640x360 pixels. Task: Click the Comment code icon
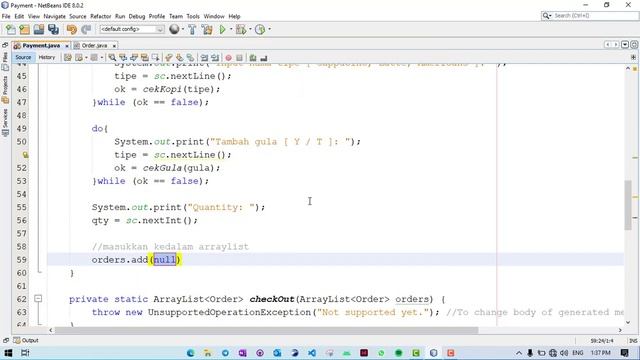[x=253, y=58]
